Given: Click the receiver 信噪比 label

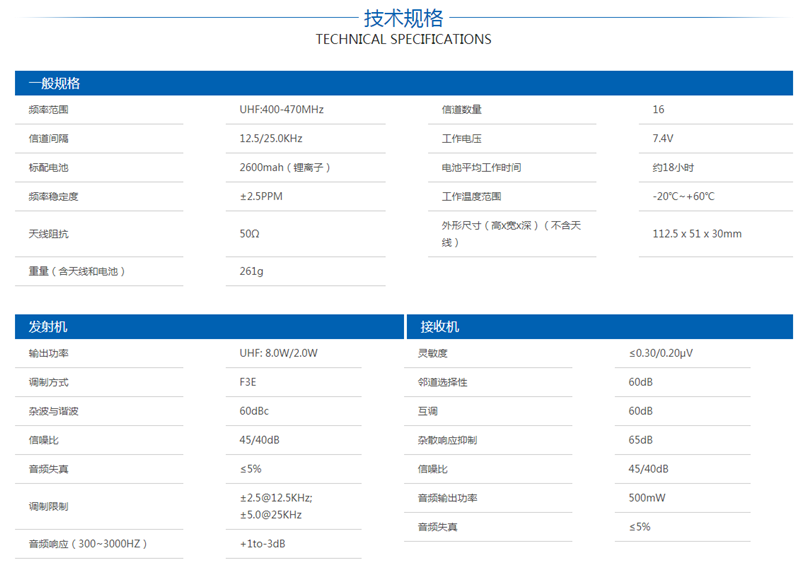Looking at the screenshot, I should (x=433, y=470).
